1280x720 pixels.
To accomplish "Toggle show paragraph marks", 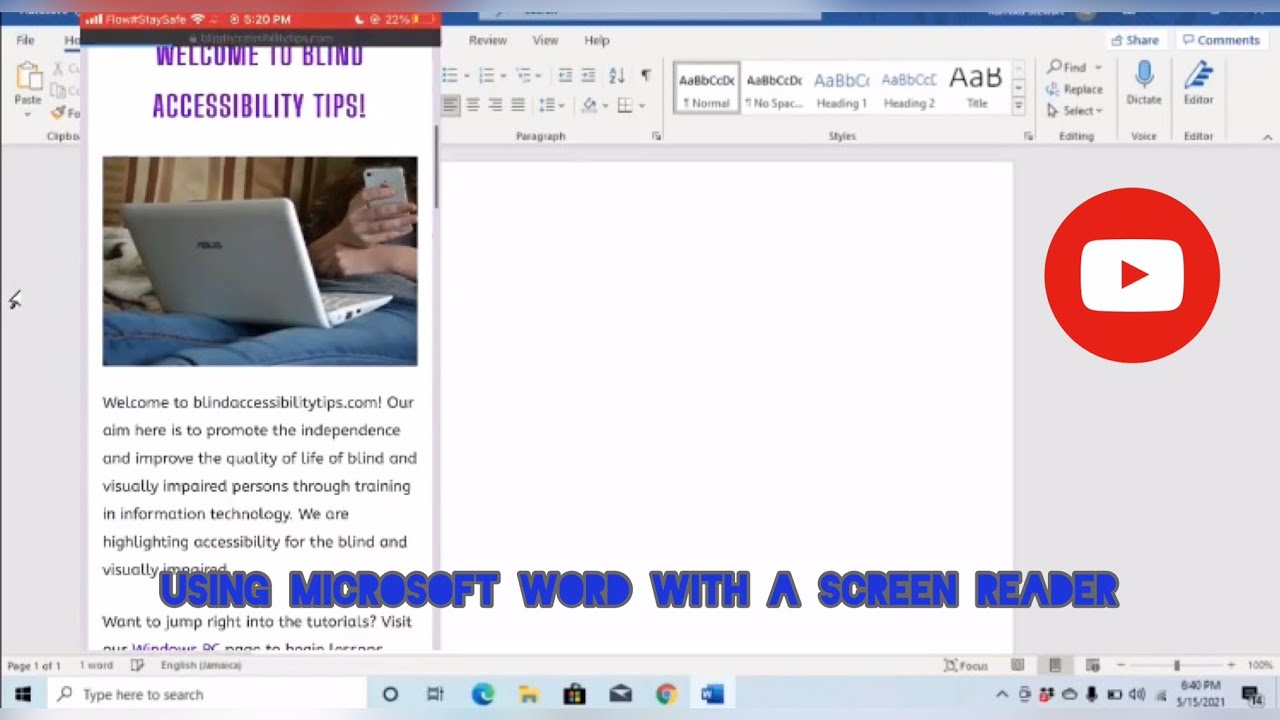I will pos(646,76).
